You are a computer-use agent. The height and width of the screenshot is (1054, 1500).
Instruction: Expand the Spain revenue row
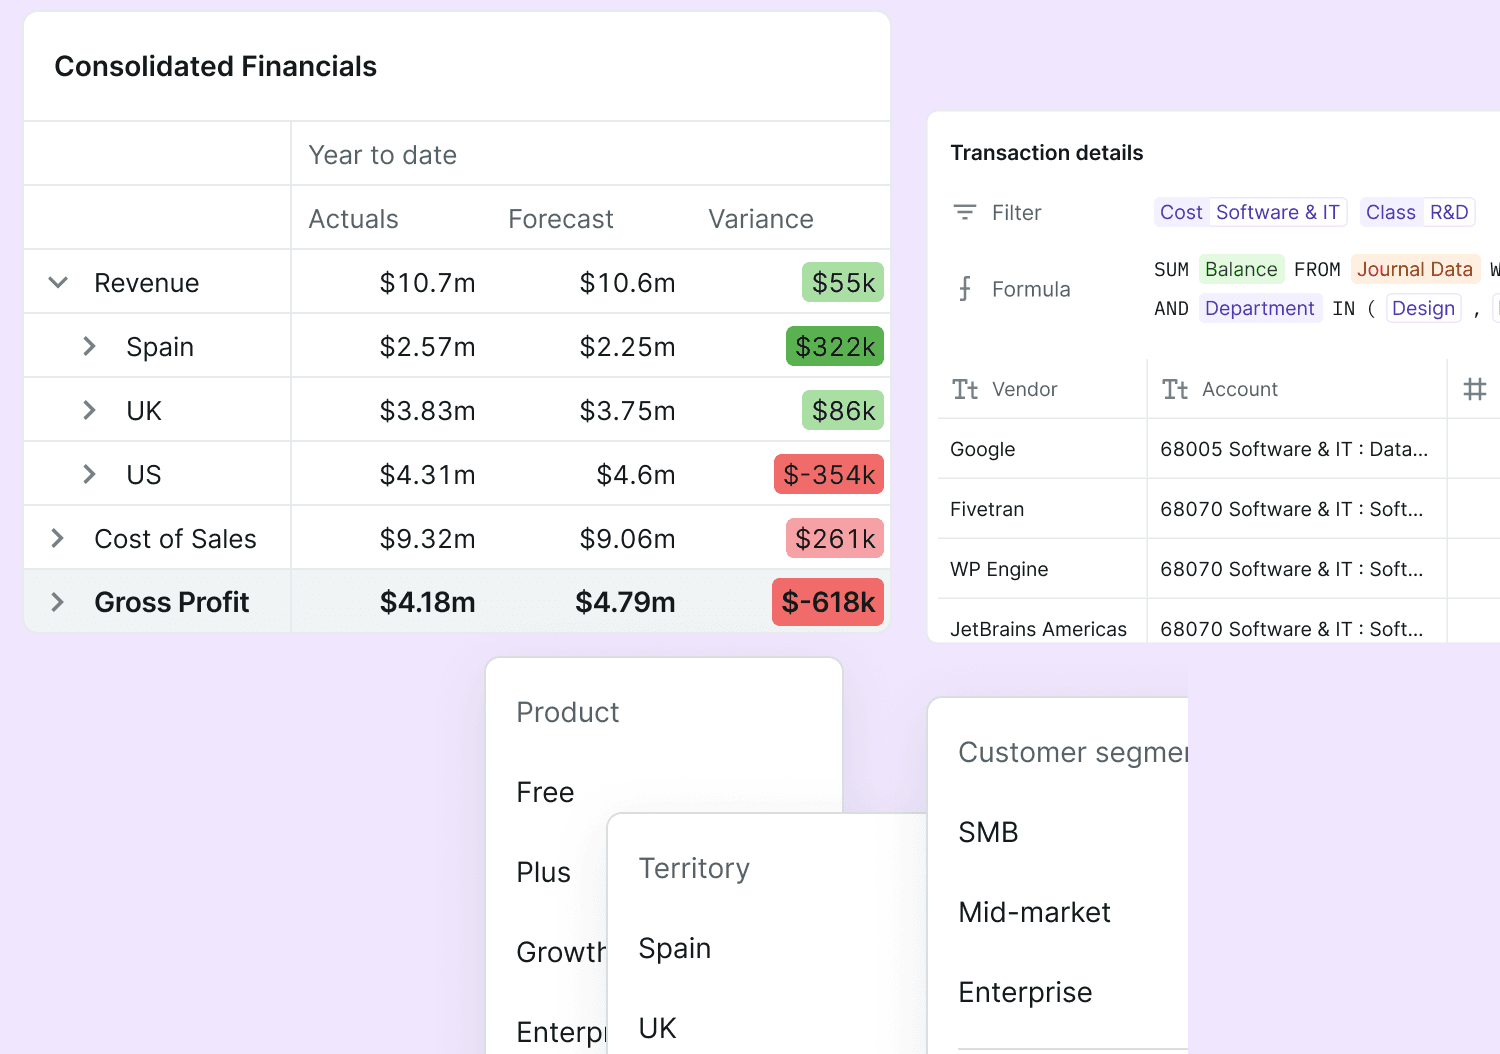click(89, 346)
